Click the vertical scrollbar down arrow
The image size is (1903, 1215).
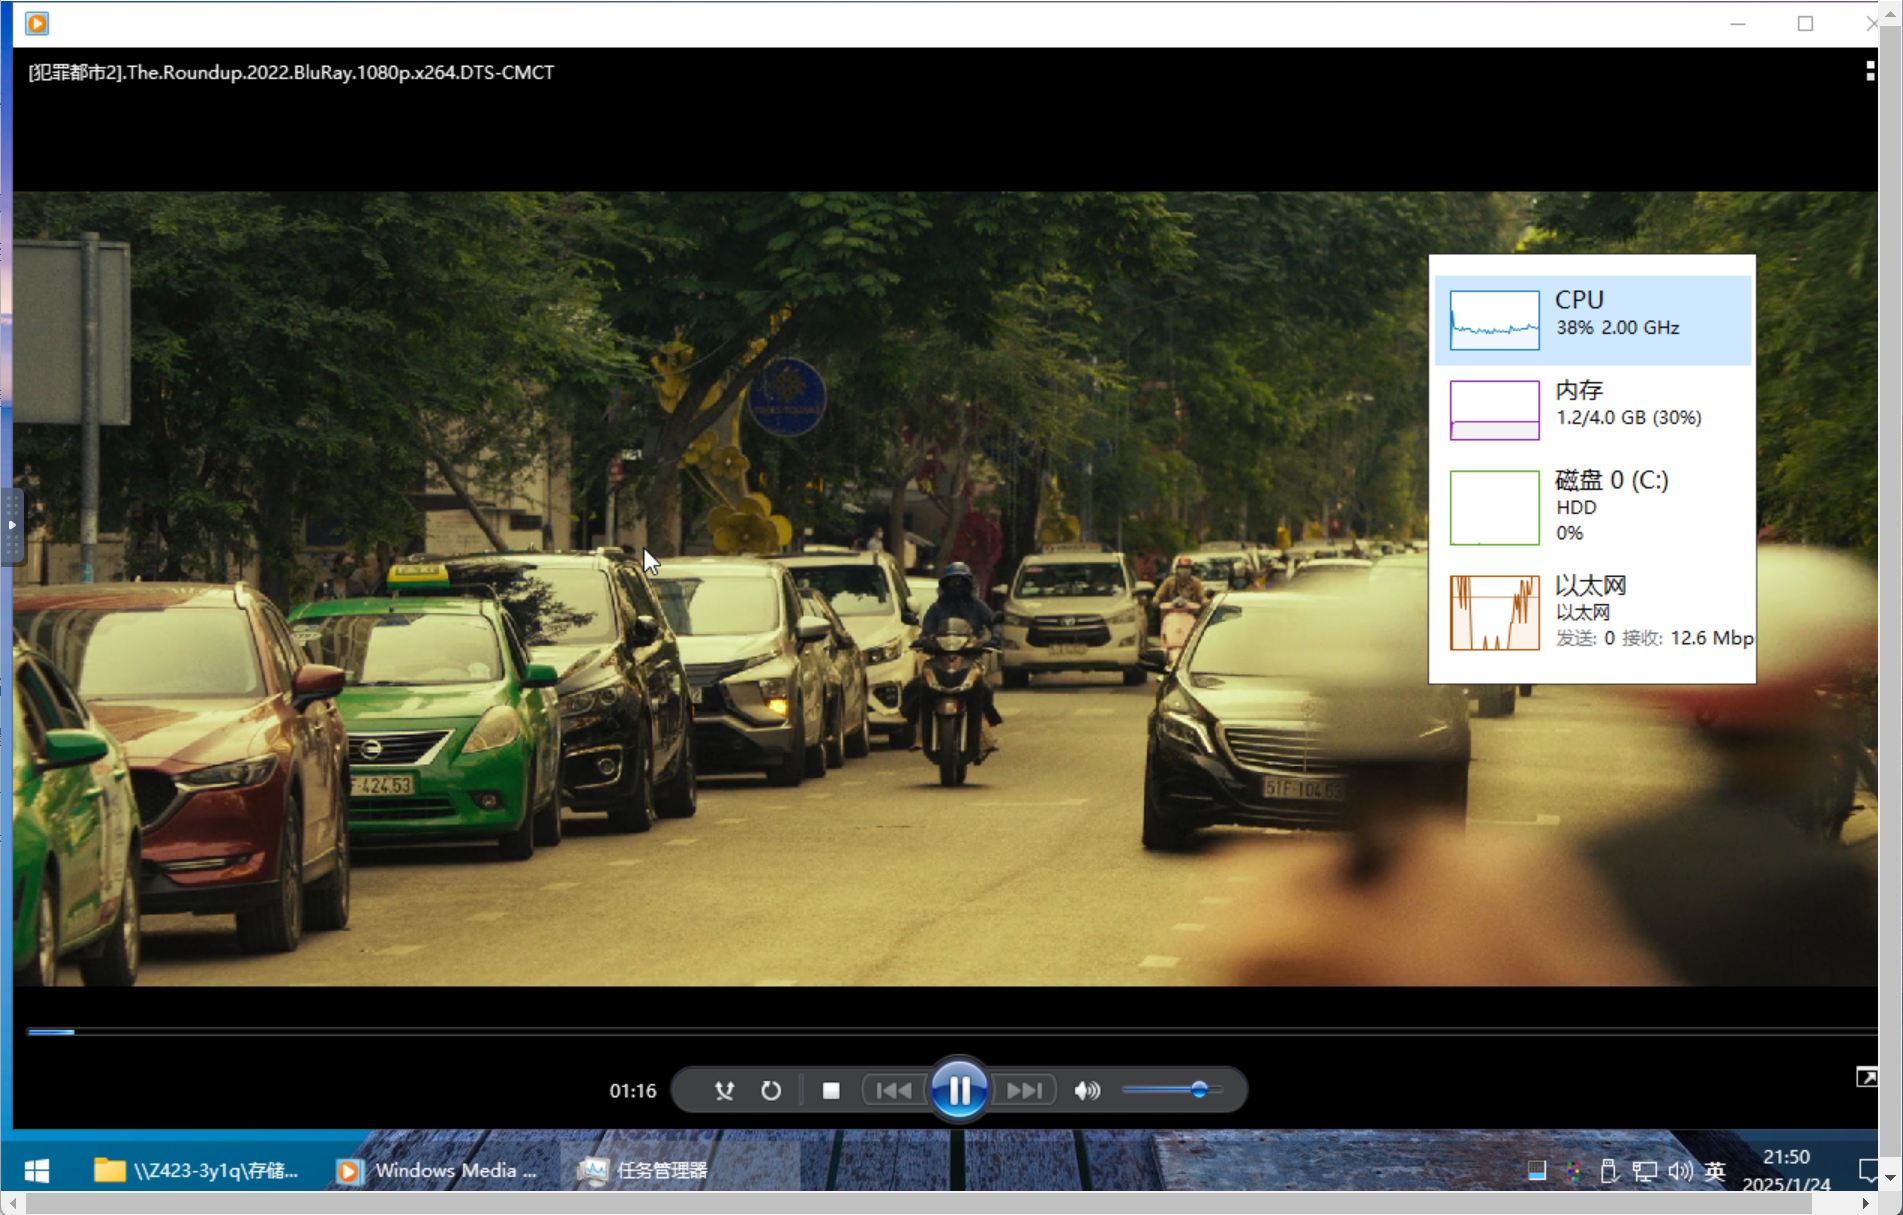tap(1890, 1177)
